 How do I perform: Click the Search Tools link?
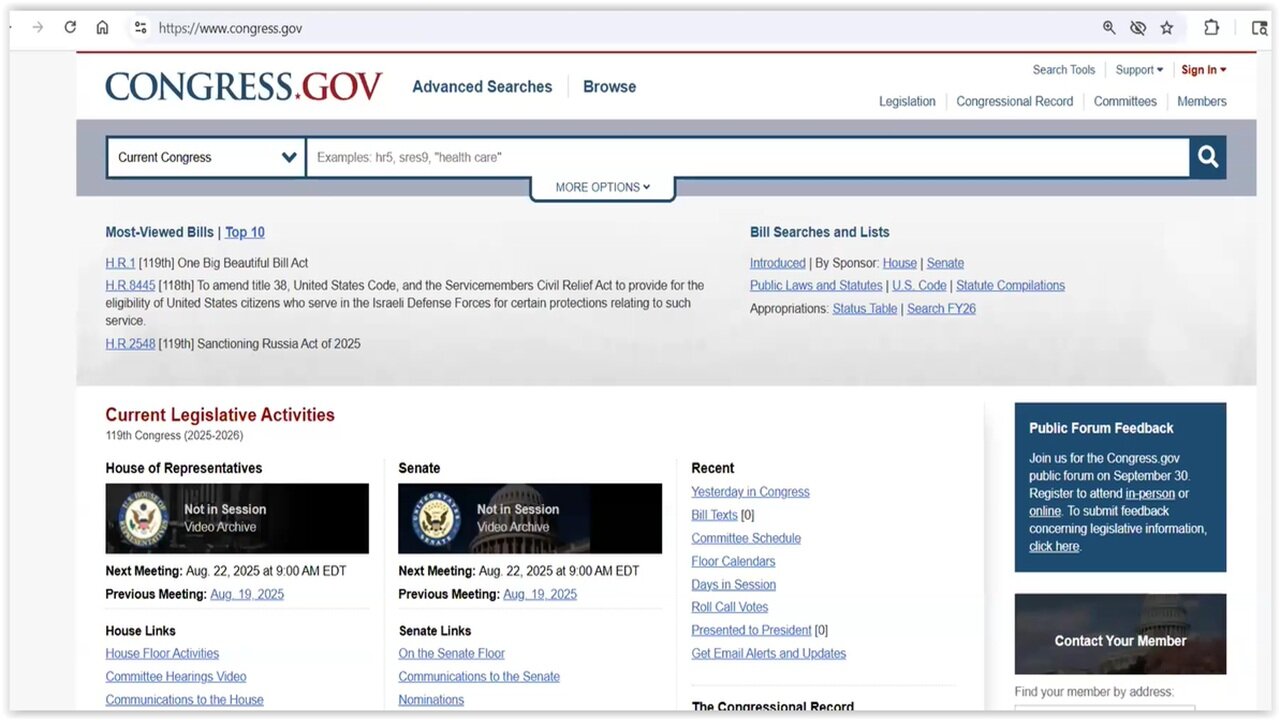point(1064,70)
